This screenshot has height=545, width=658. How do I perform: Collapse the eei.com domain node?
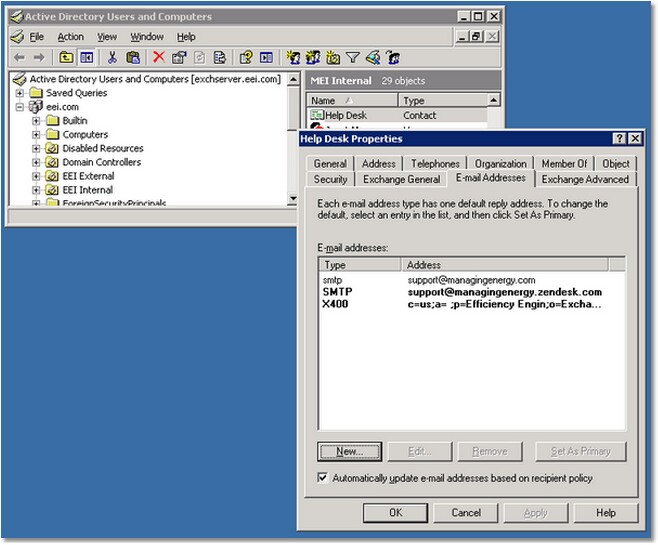point(19,107)
